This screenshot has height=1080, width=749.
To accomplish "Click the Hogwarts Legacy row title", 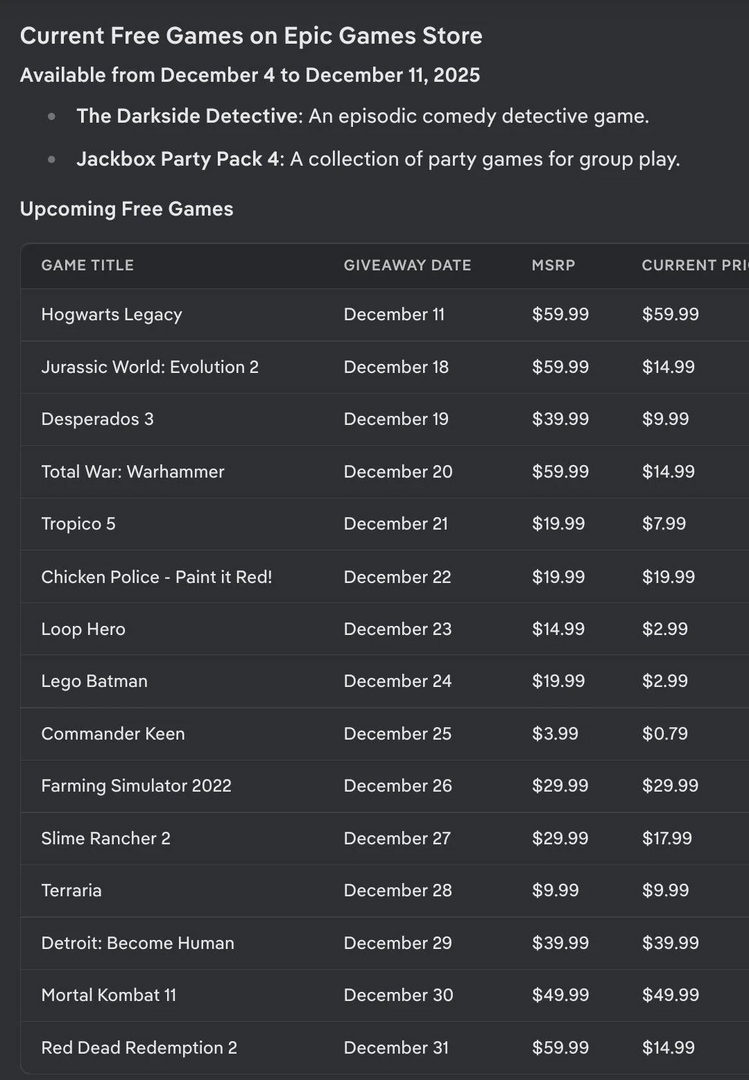I will tap(111, 314).
